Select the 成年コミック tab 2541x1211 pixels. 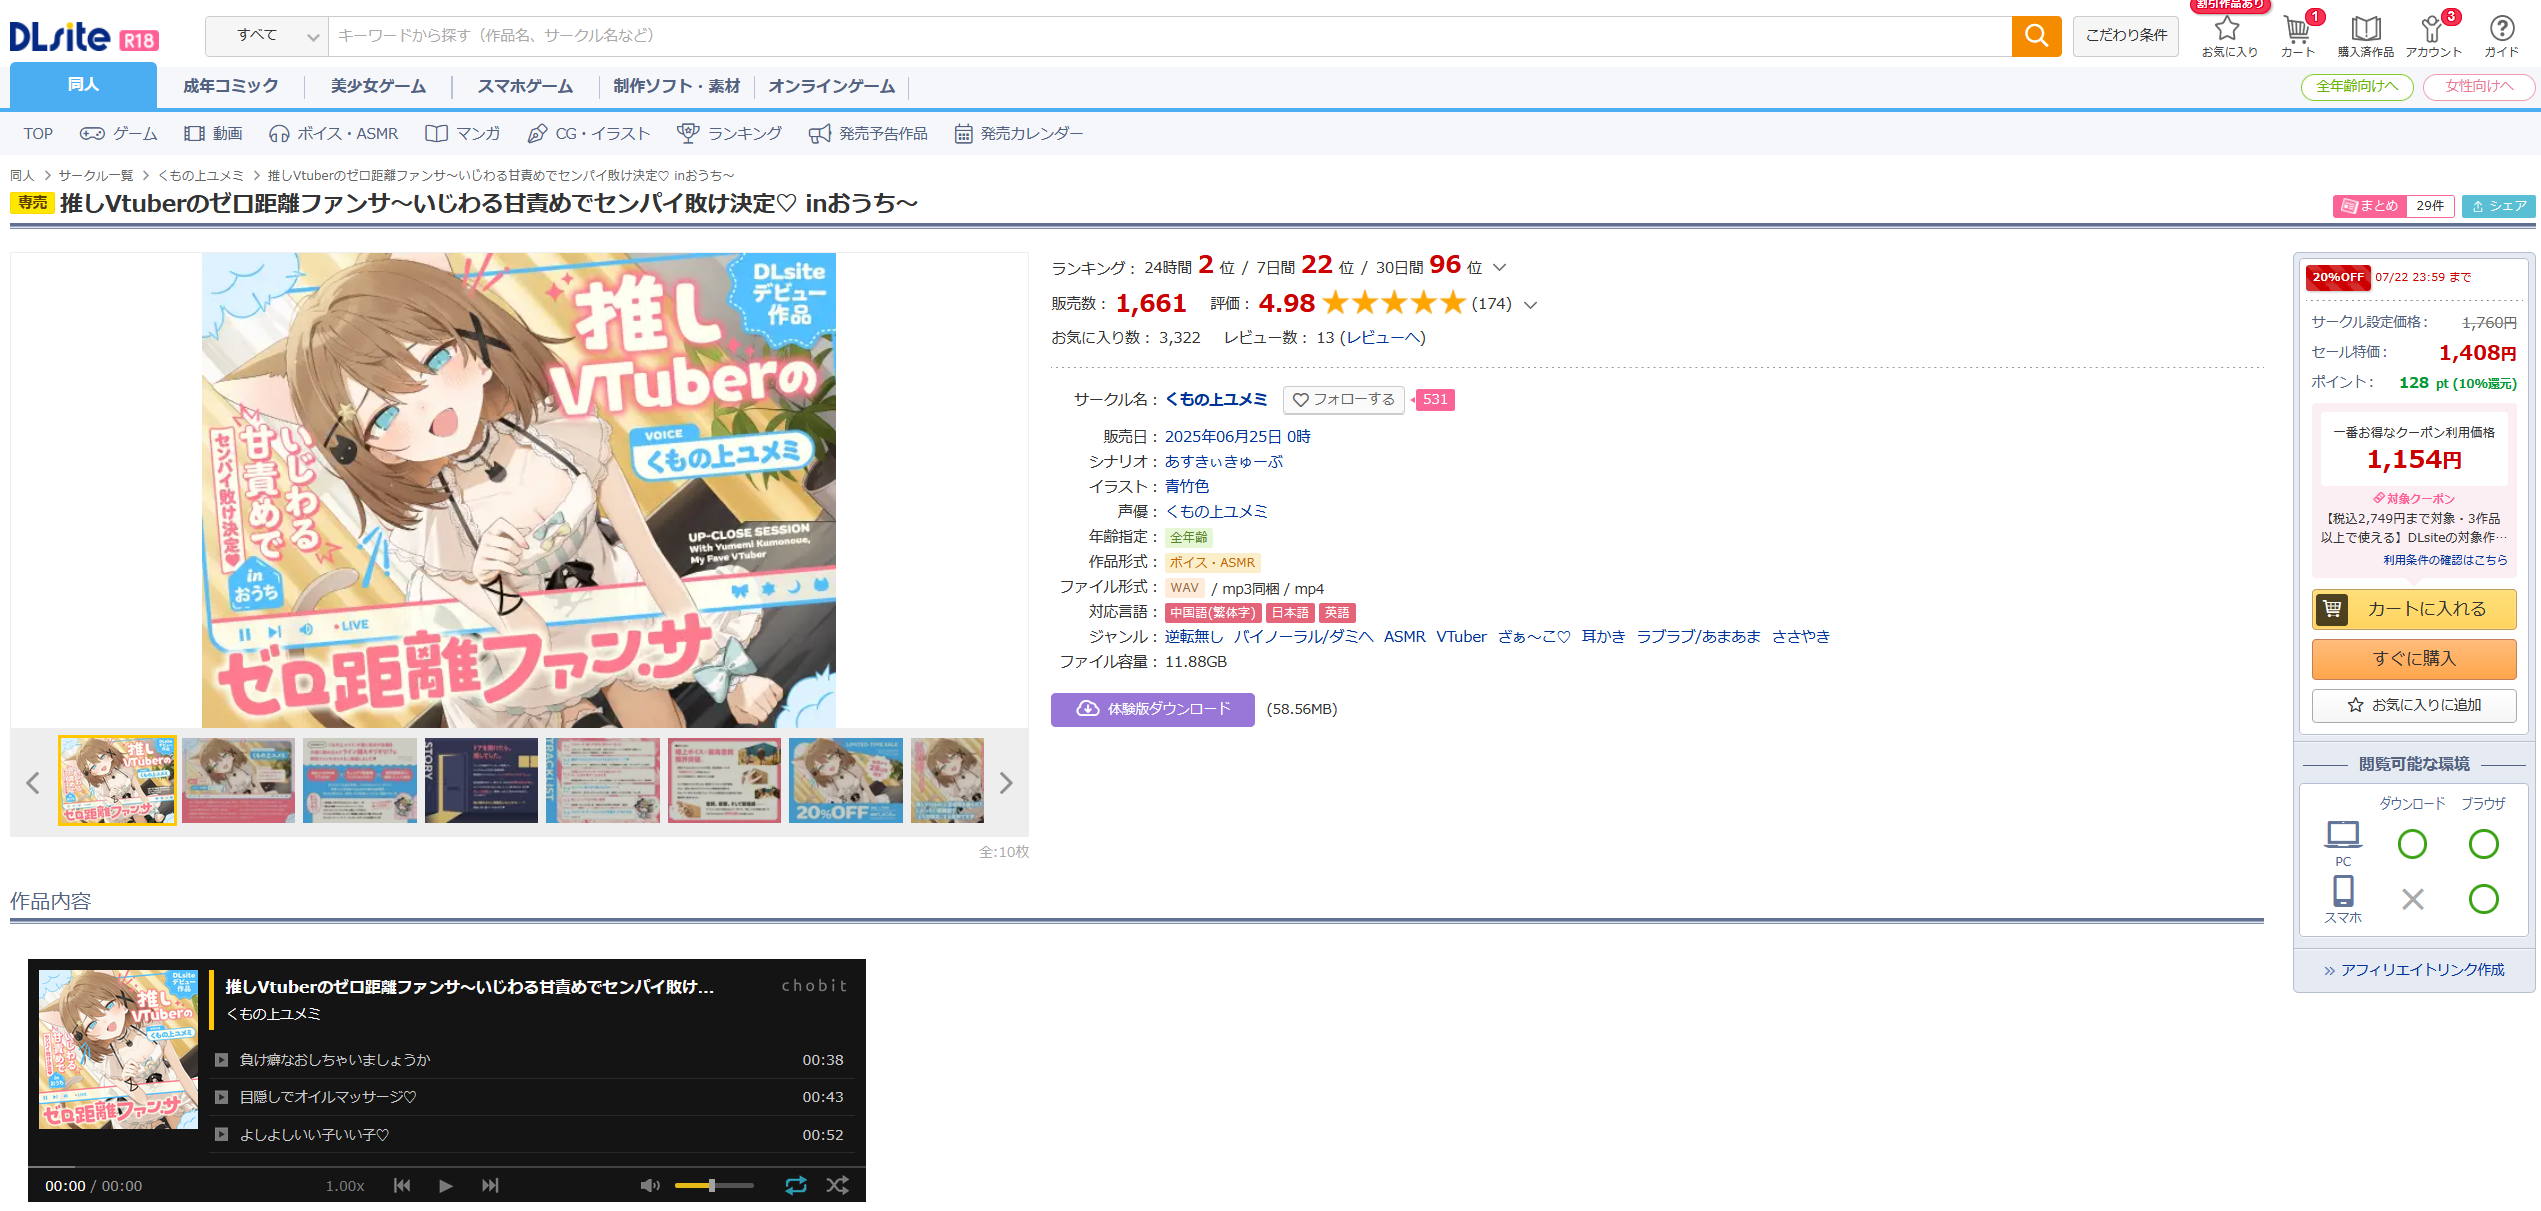(x=231, y=86)
